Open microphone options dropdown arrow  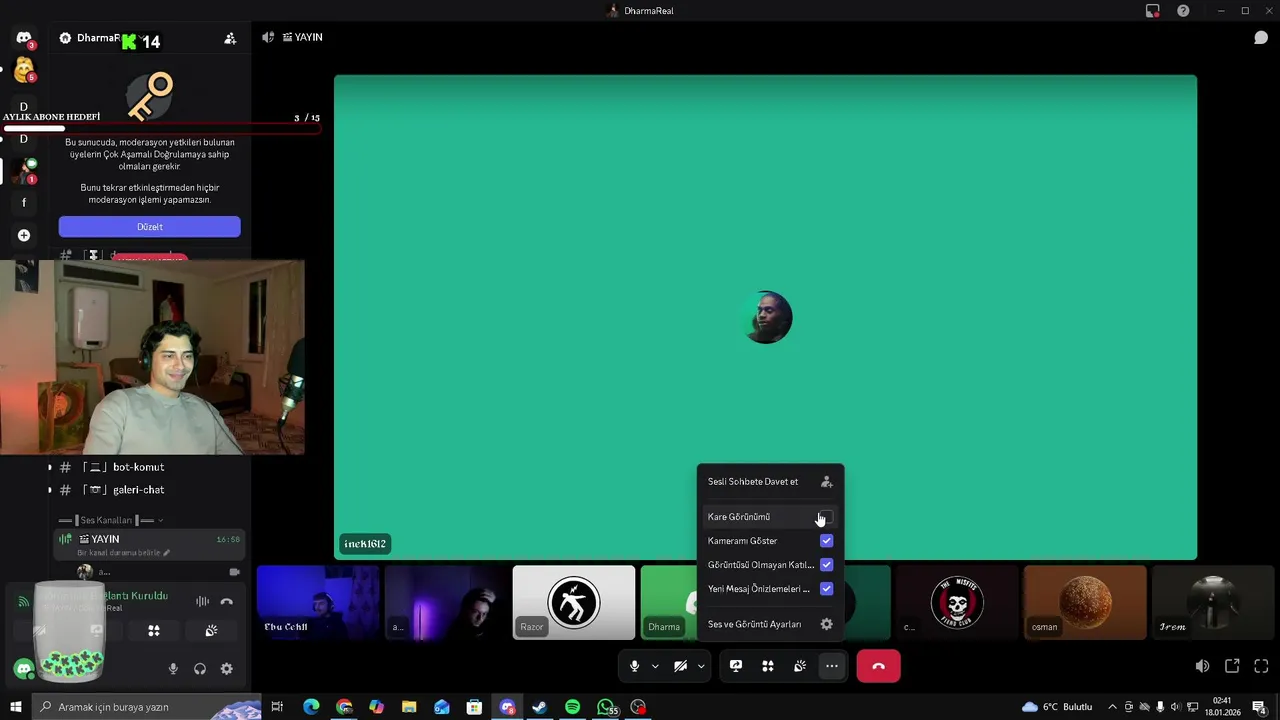pos(655,666)
